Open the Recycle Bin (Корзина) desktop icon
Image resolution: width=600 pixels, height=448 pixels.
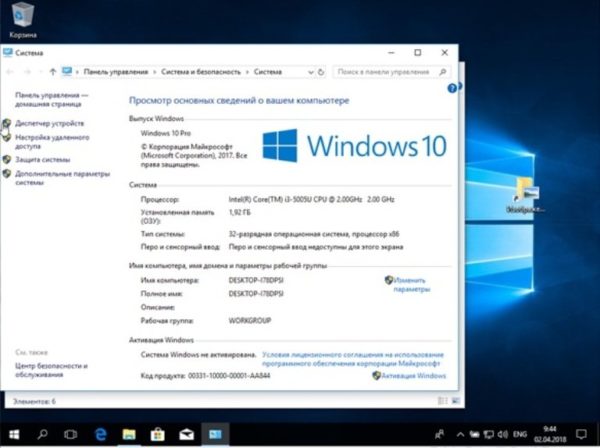(23, 20)
